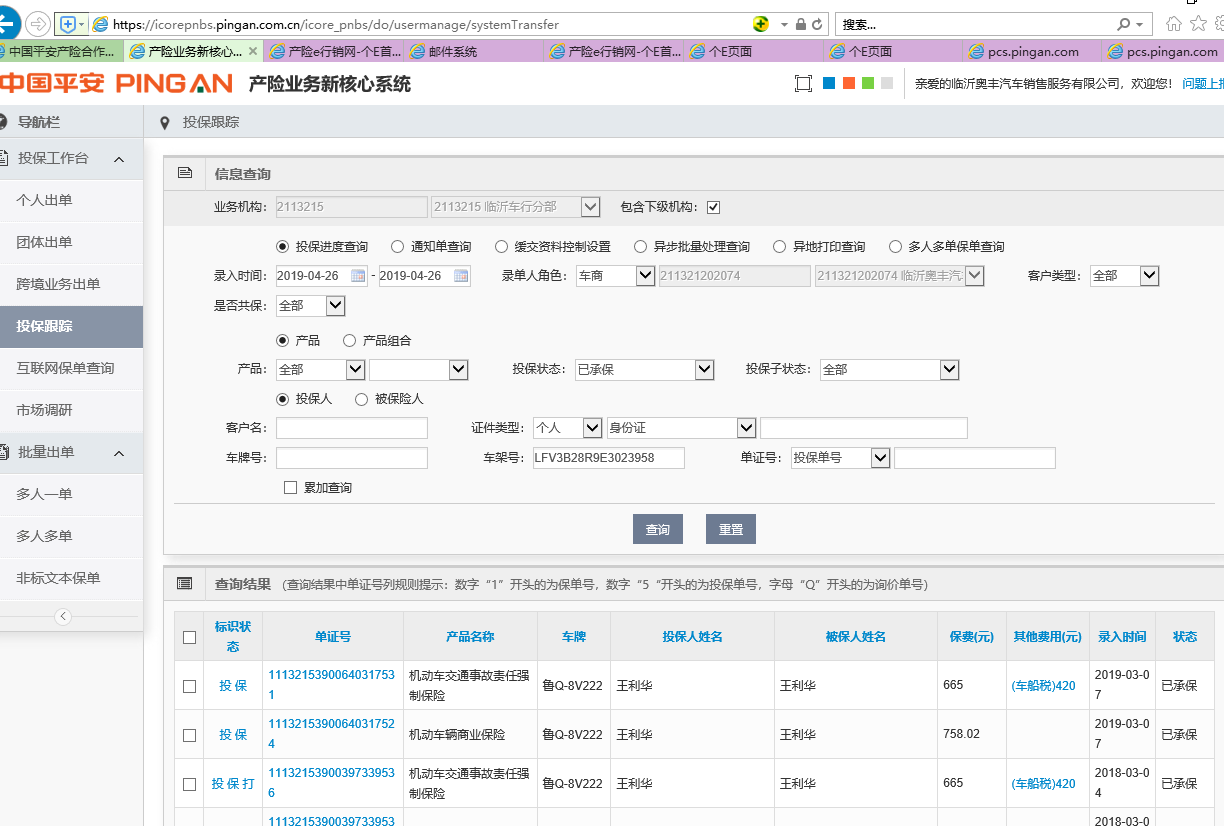
Task: Click the browser back arrow button
Action: [8, 23]
